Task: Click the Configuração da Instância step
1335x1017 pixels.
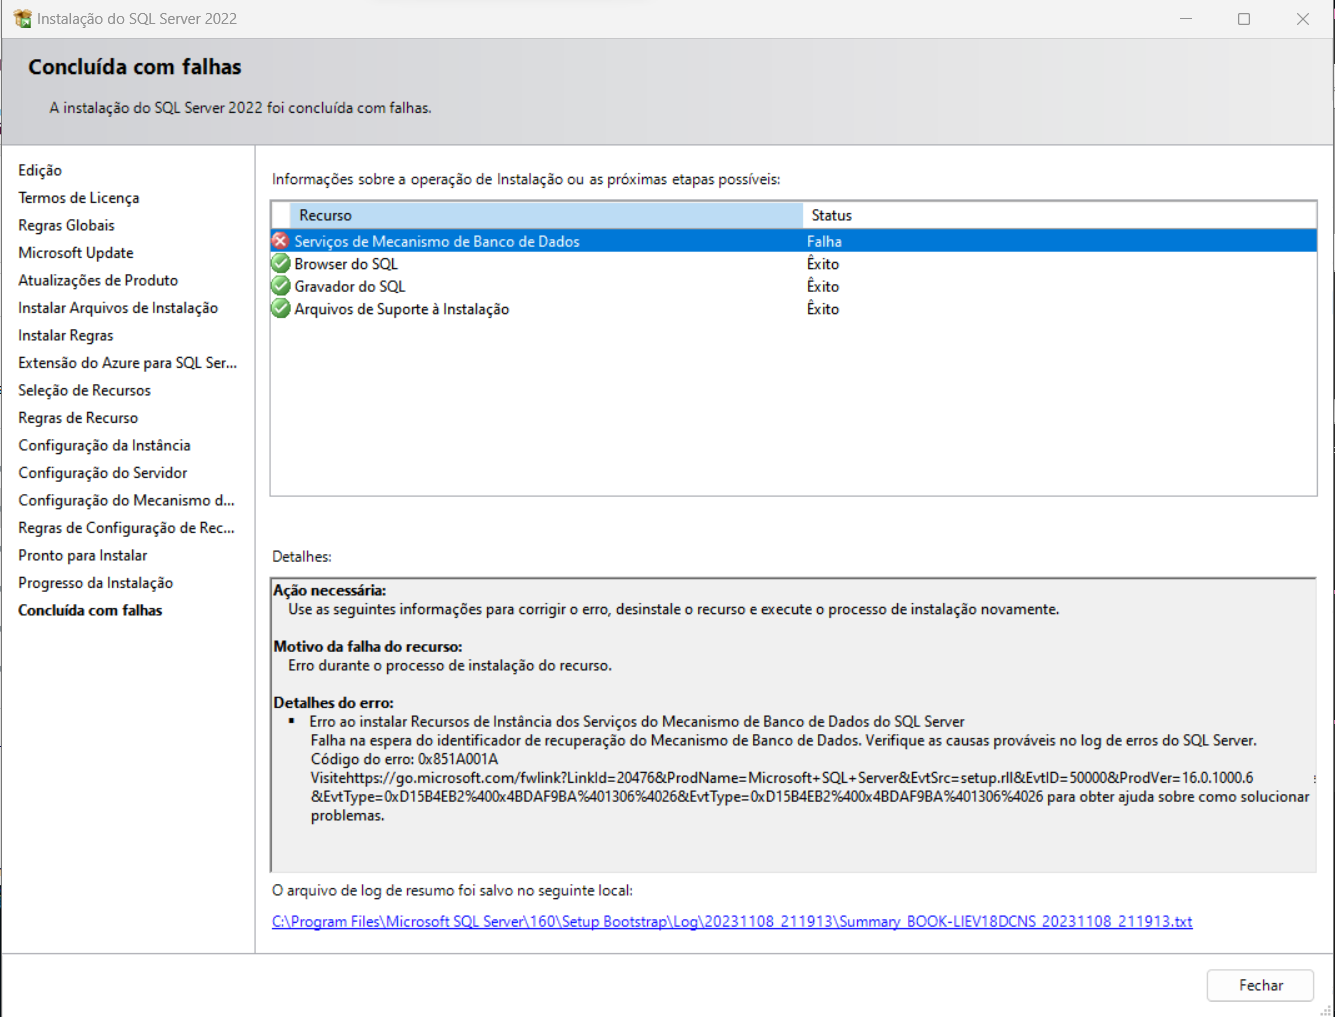Action: click(104, 446)
